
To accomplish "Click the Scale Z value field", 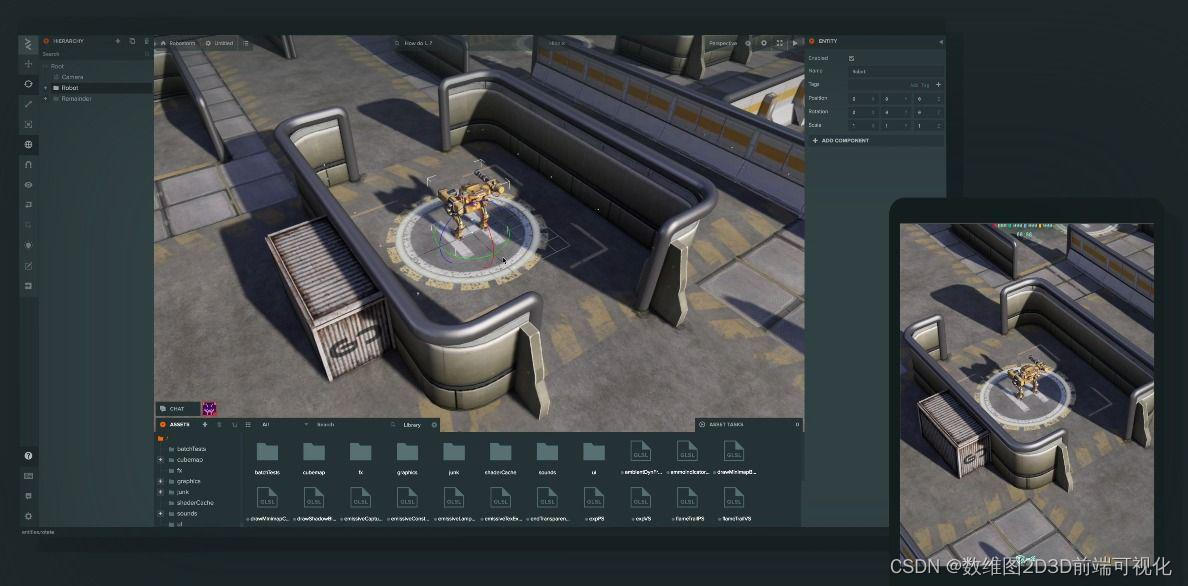I will (928, 125).
